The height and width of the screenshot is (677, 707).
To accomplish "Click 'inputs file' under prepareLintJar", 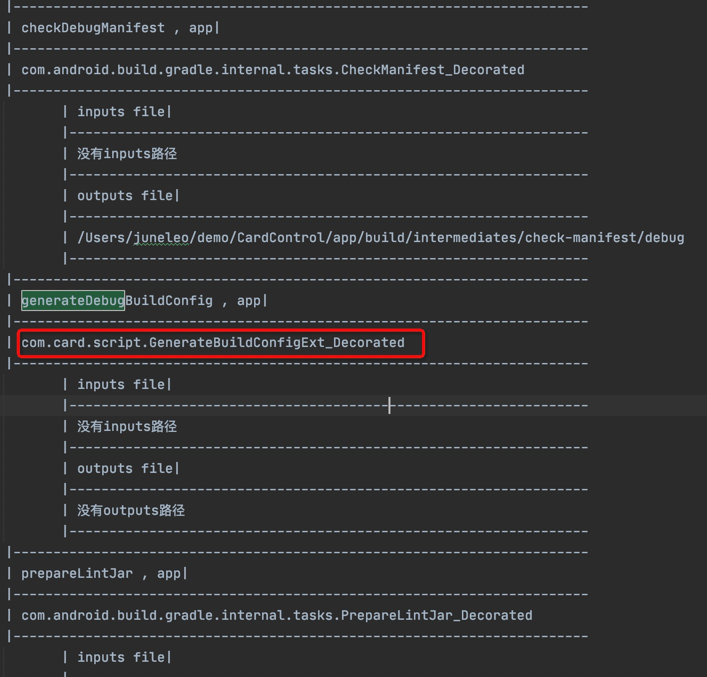I will [x=122, y=658].
